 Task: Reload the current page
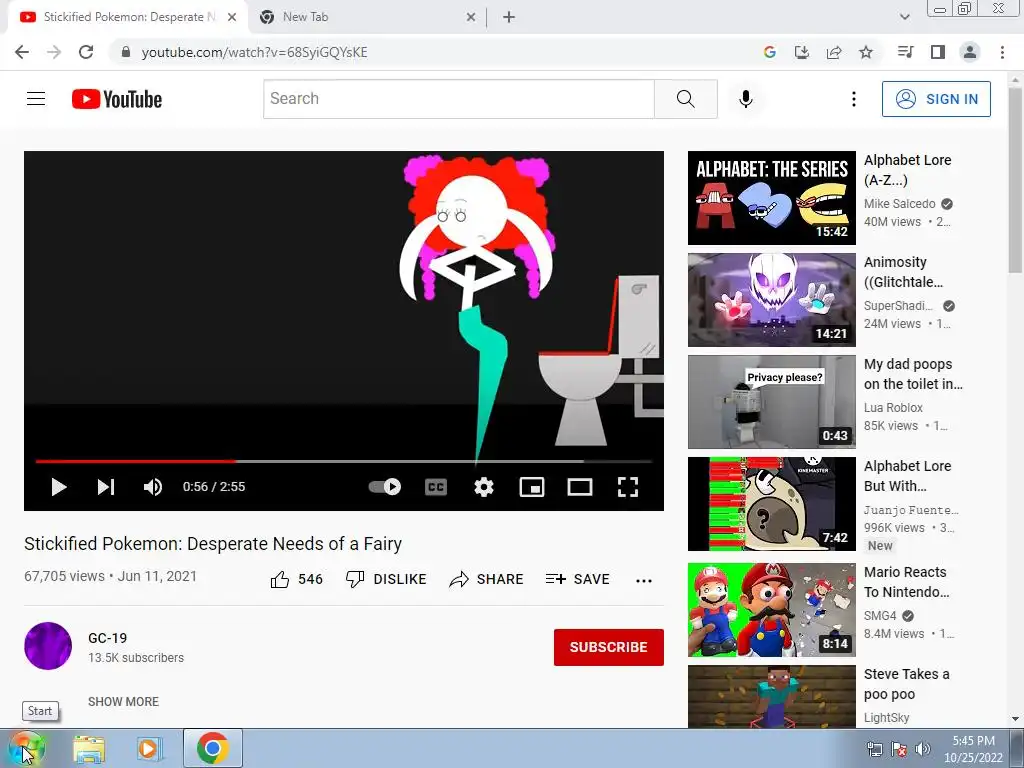86,52
